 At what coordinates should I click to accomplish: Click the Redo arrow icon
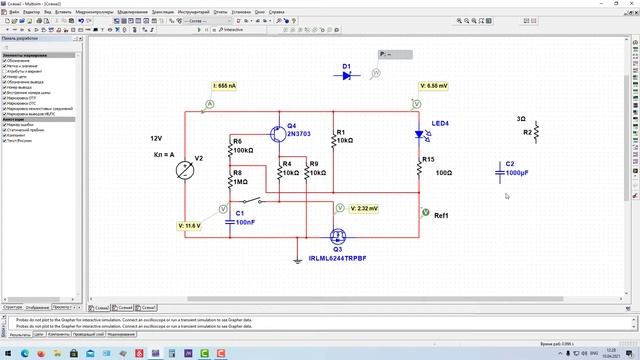tap(89, 21)
